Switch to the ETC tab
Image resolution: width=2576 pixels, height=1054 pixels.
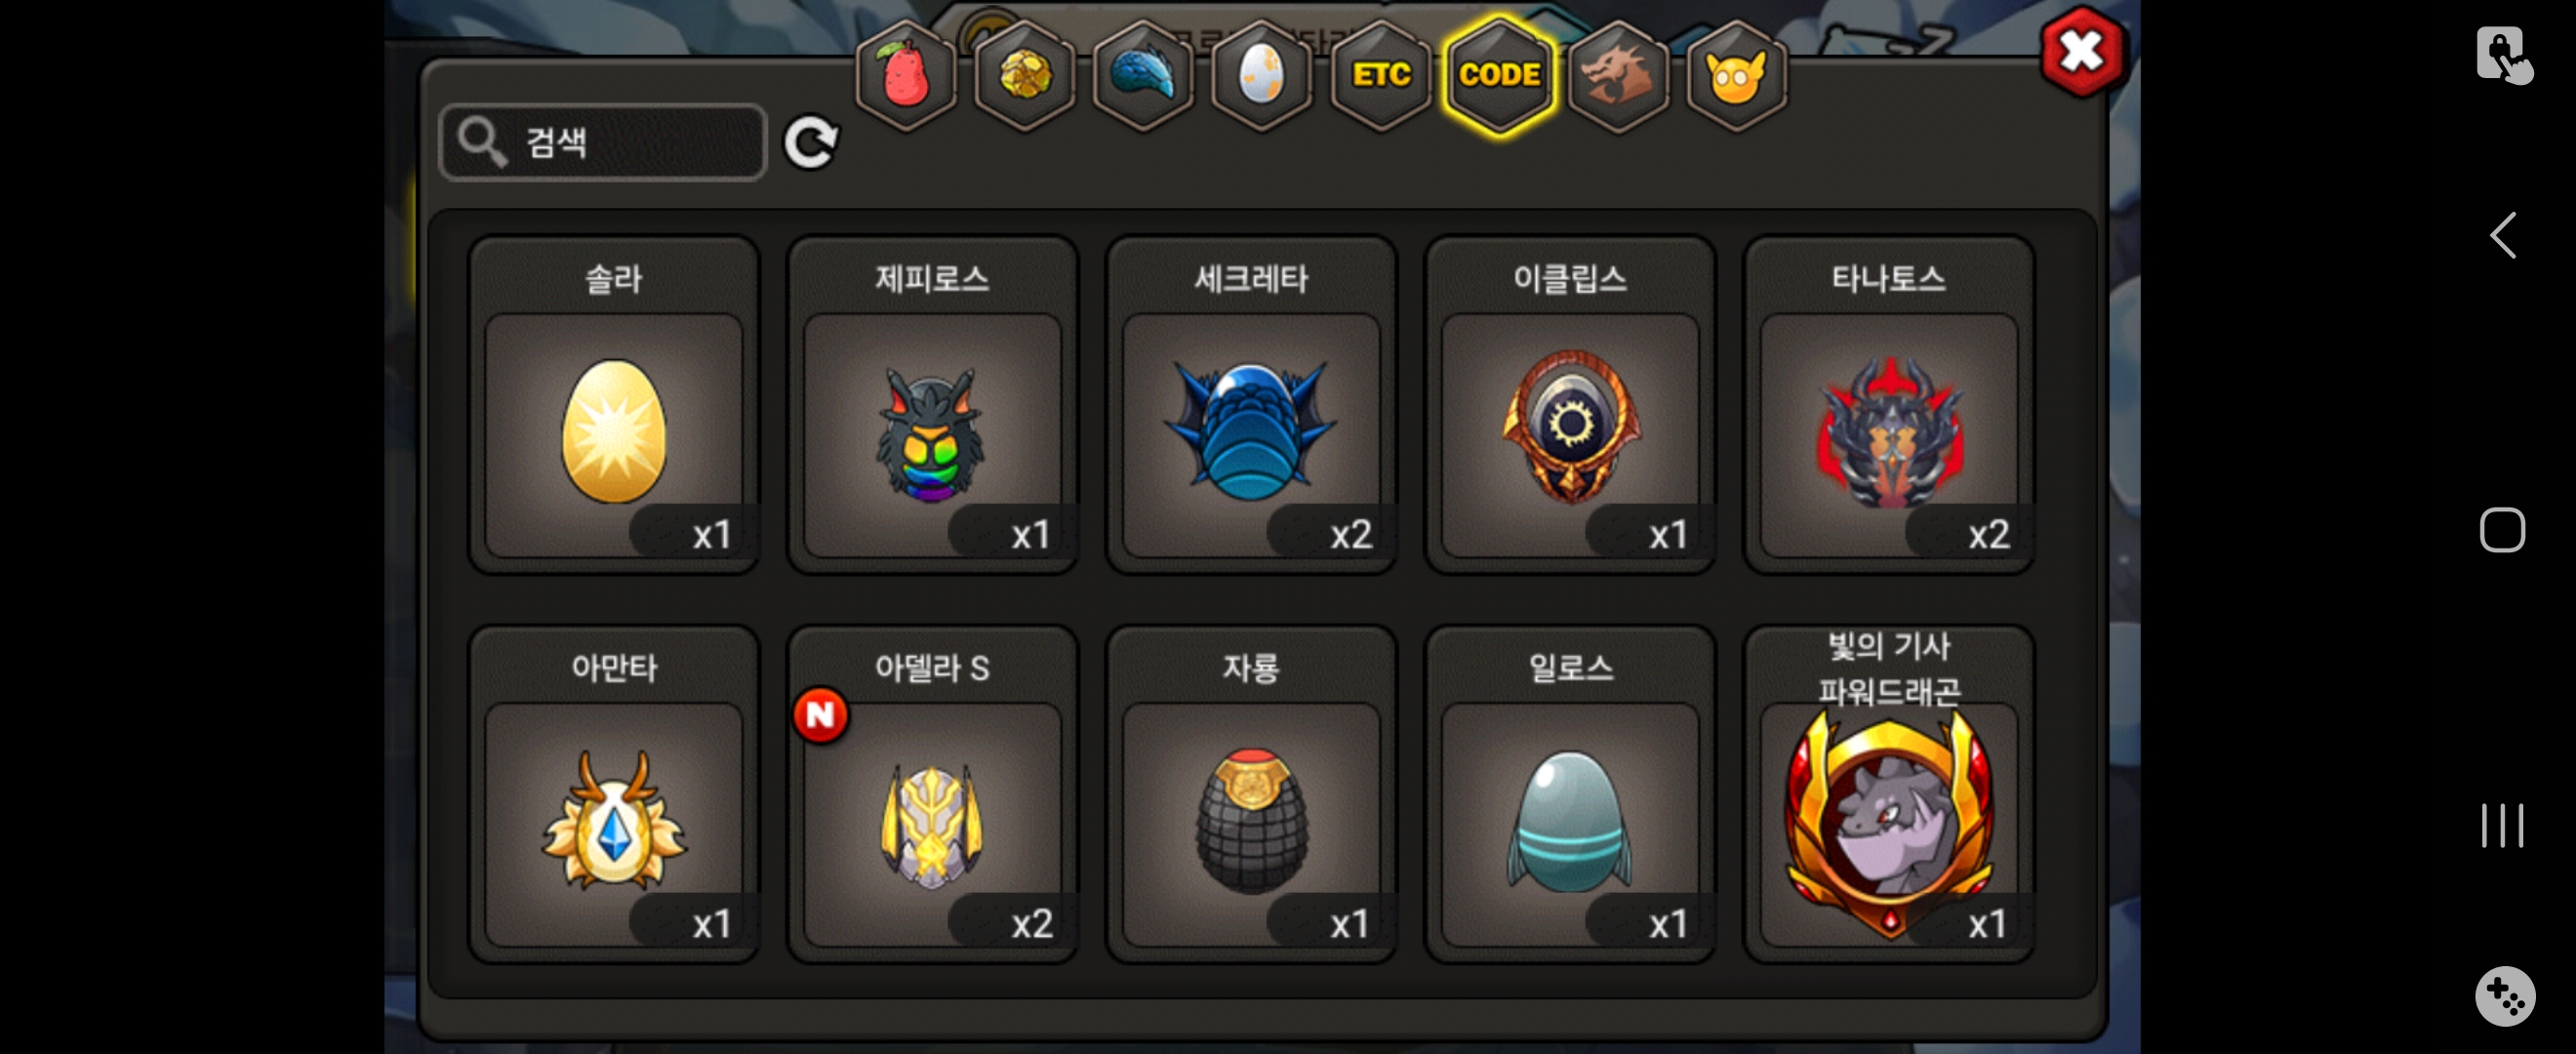click(1381, 76)
